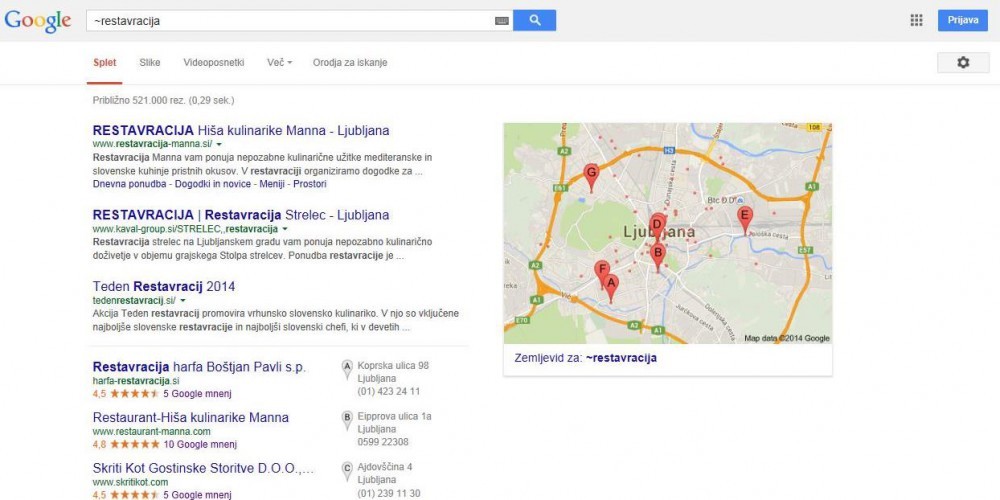The image size is (1000, 500).
Task: Click map pin E
Action: pyautogui.click(x=744, y=220)
